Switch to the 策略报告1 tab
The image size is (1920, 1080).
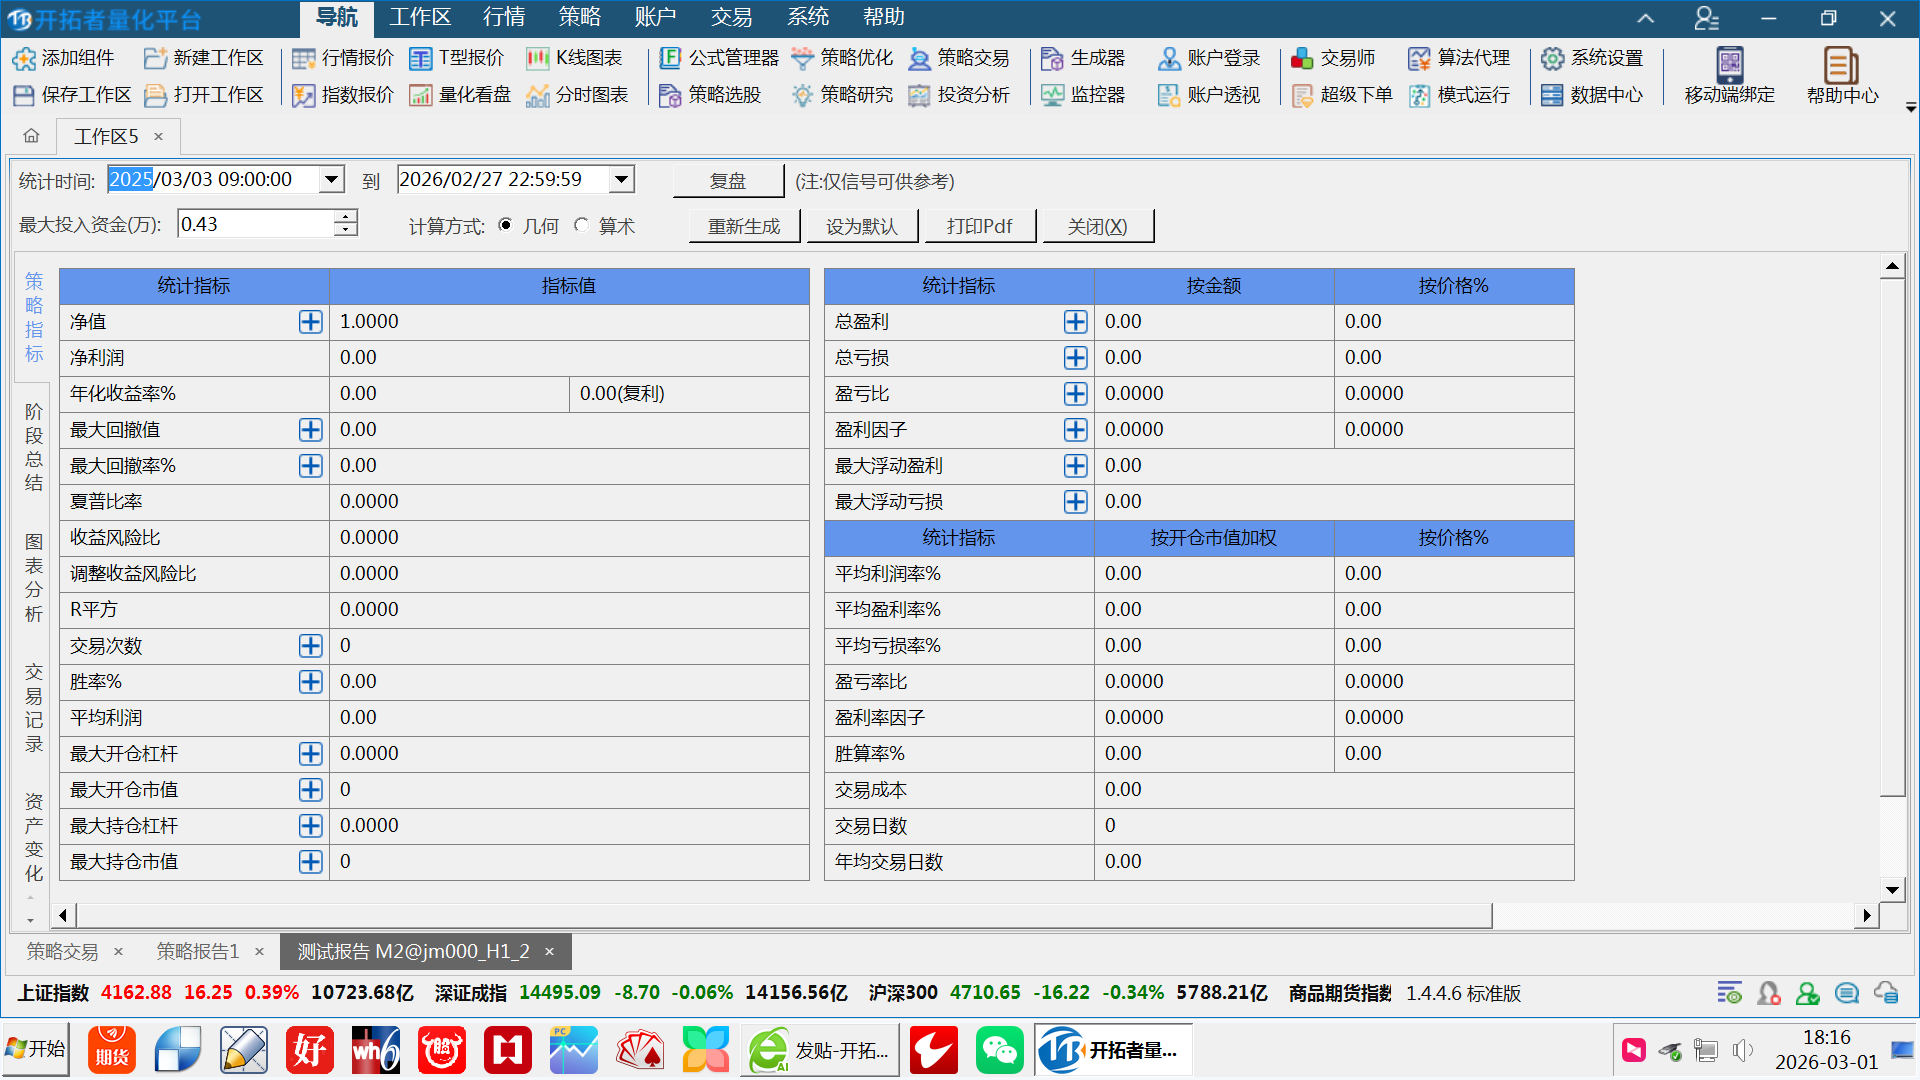point(198,951)
